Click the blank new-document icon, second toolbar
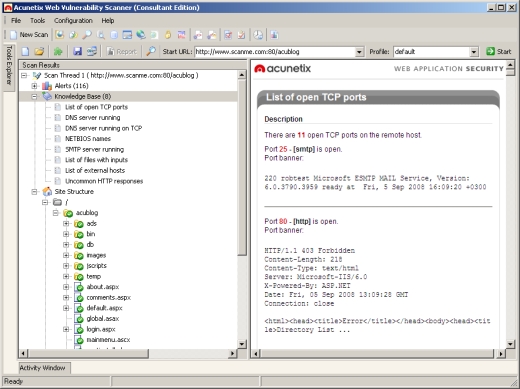This screenshot has width=520, height=389. point(25,51)
